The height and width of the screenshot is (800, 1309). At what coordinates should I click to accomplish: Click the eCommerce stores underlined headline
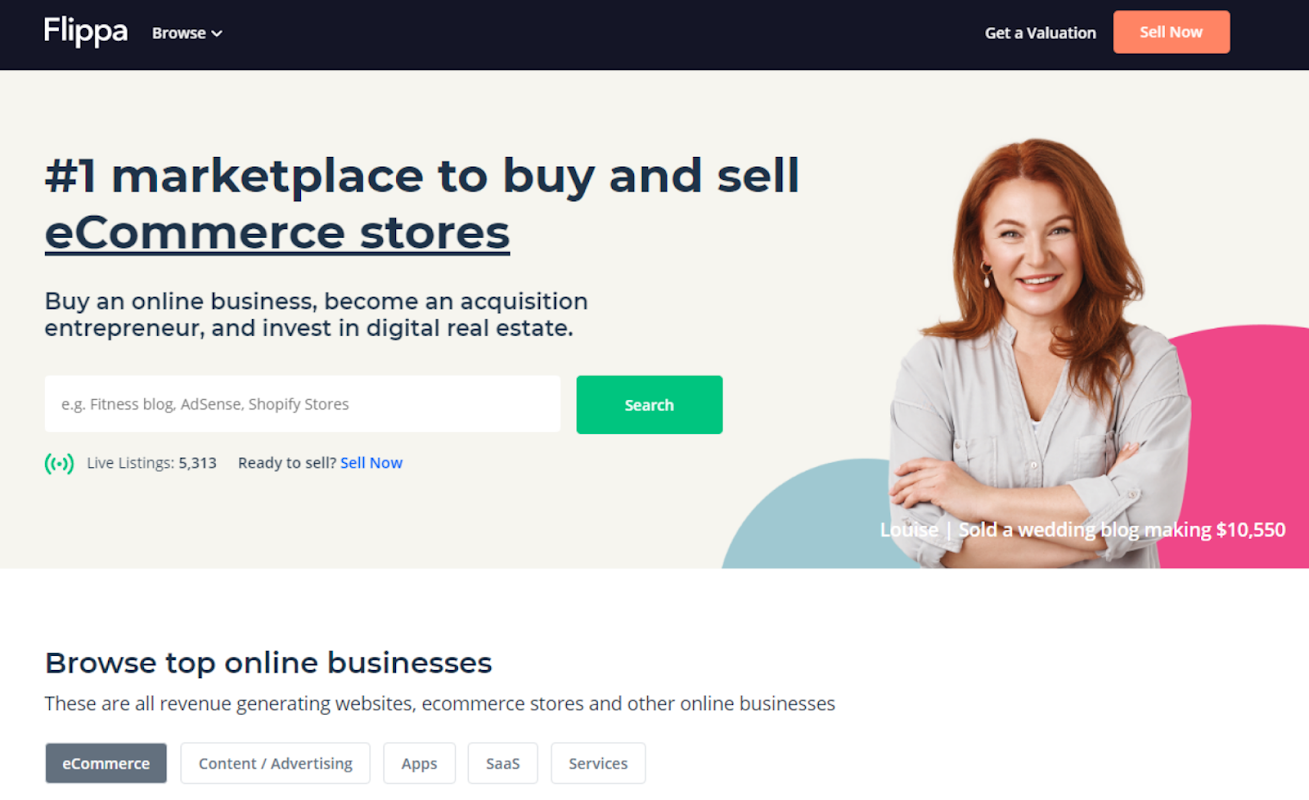tap(277, 232)
